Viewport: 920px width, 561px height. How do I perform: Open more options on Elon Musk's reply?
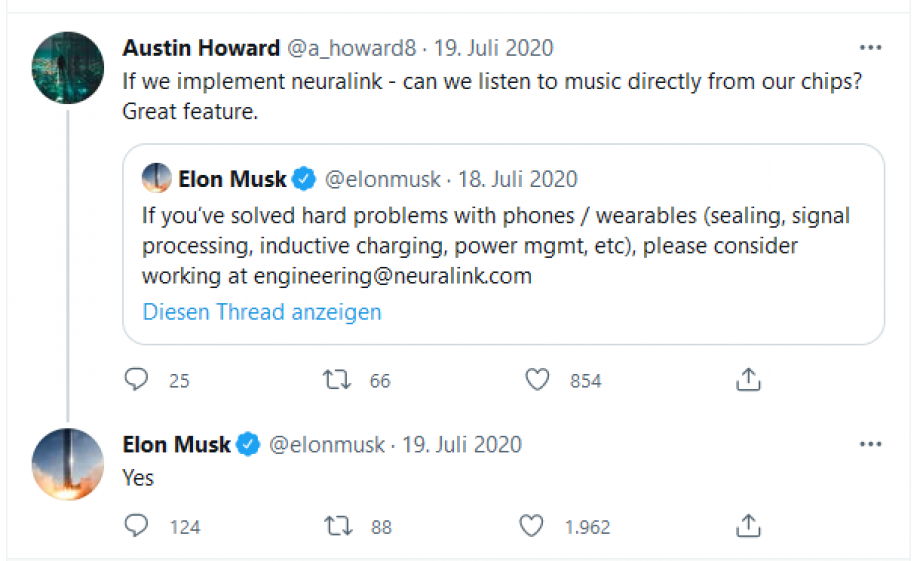870,444
